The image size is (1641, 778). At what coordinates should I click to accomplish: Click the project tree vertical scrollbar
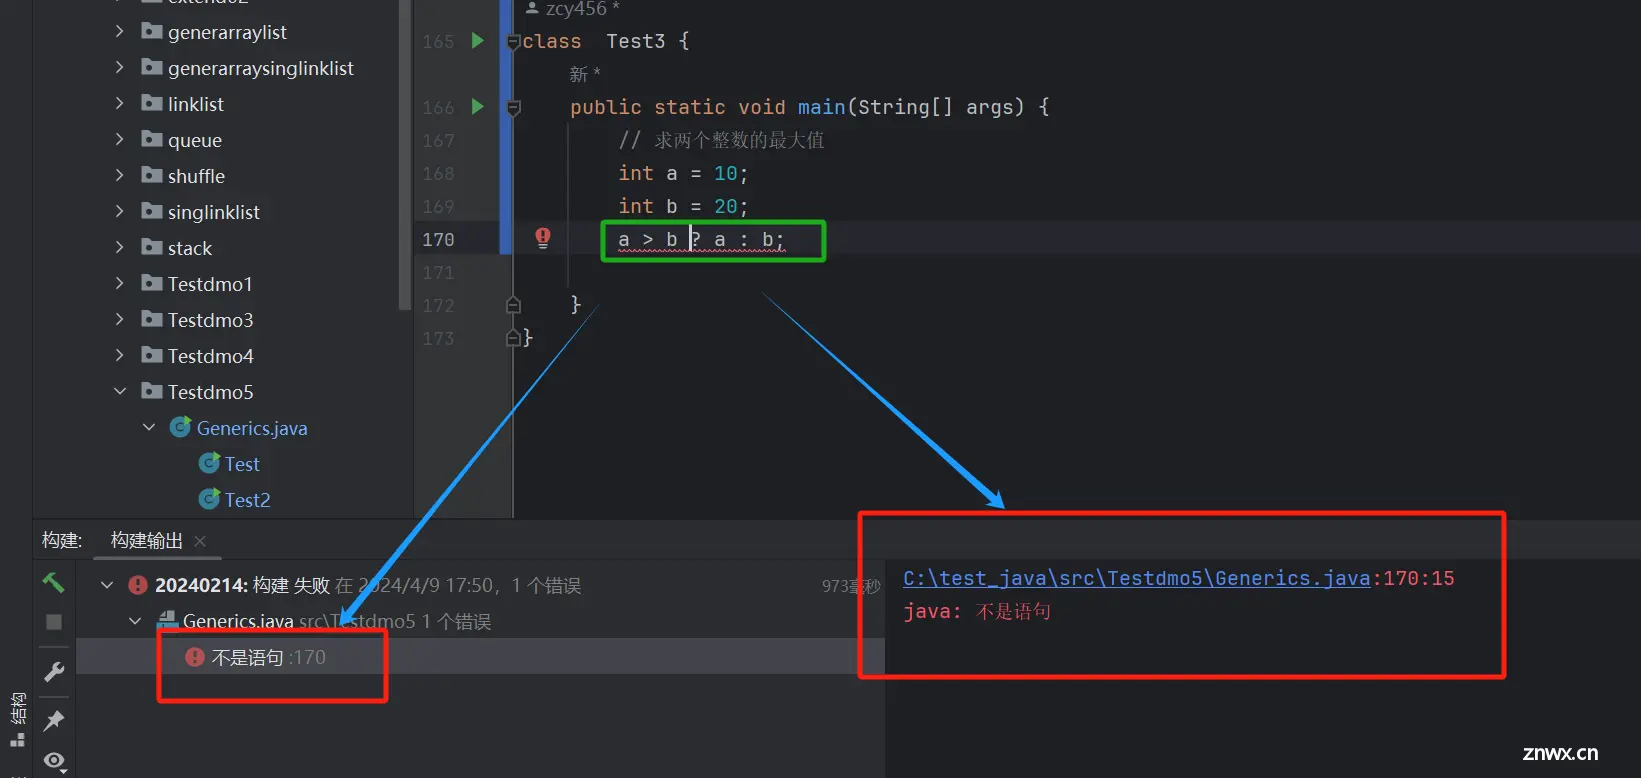click(405, 155)
